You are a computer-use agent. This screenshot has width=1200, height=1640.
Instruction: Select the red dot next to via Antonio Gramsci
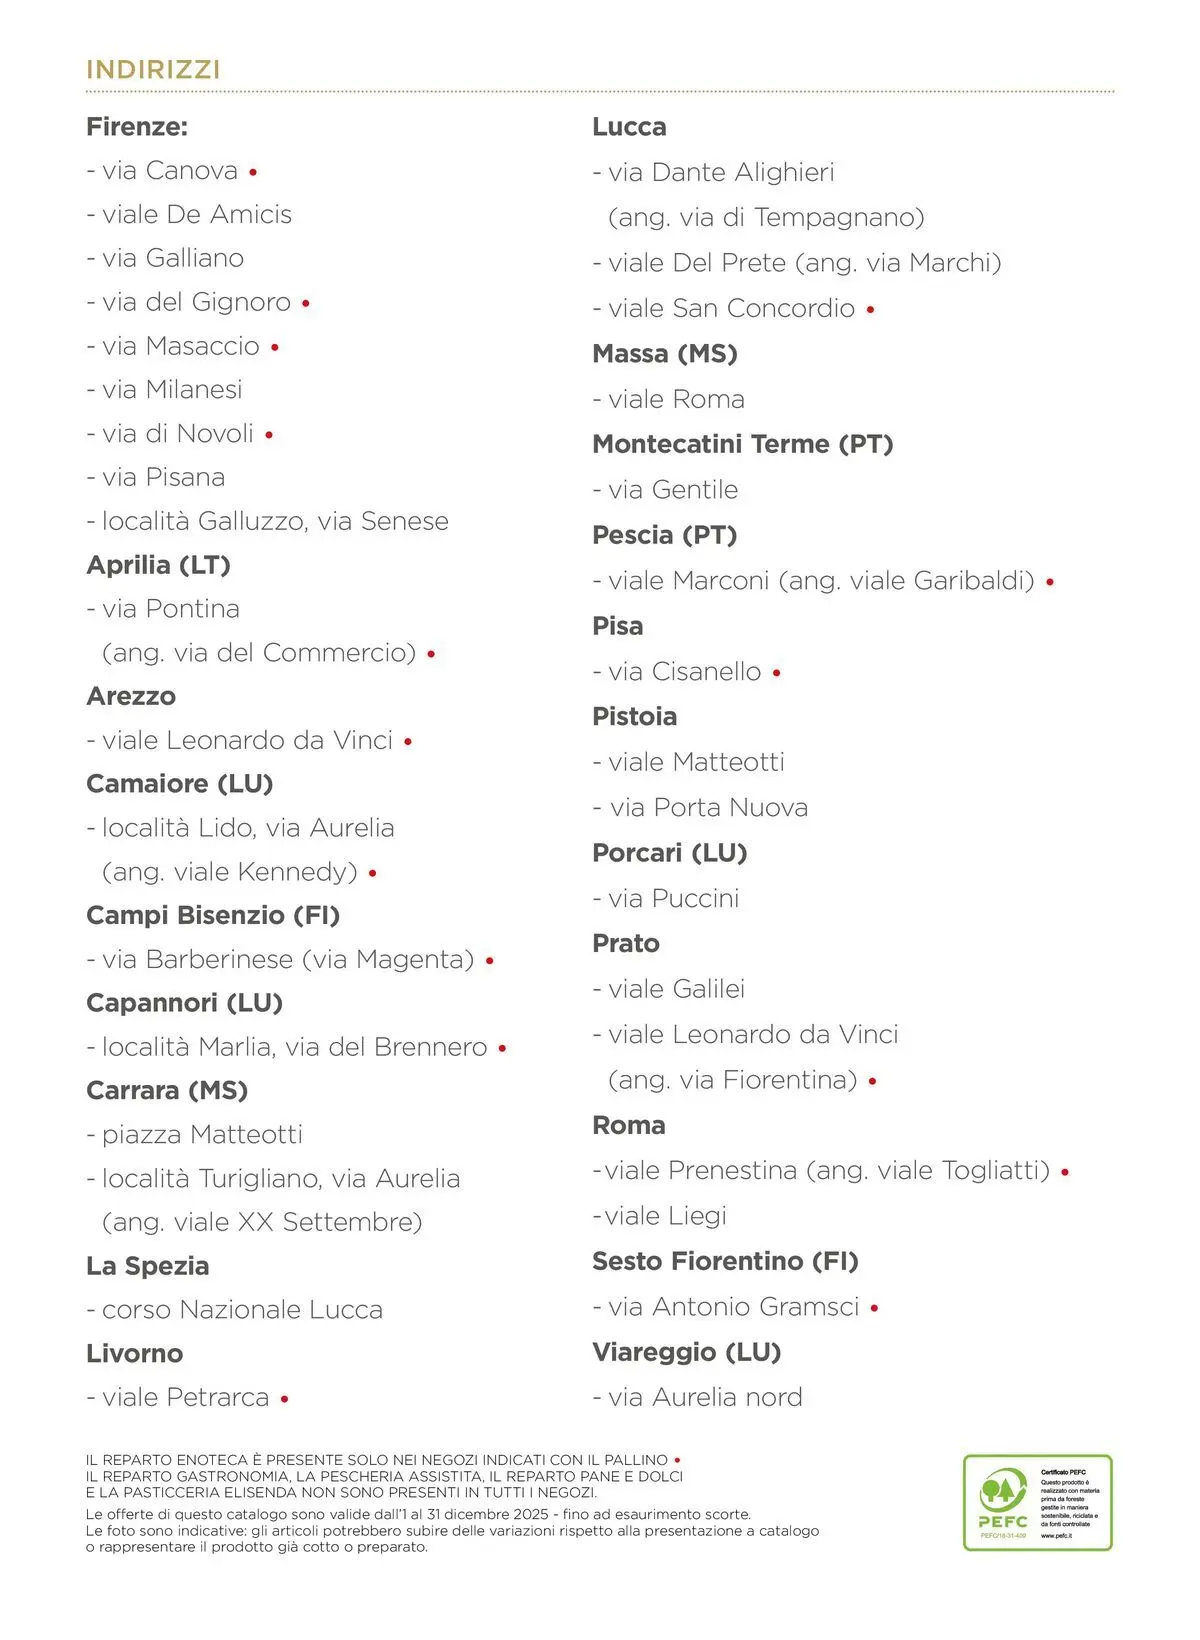coord(875,1308)
